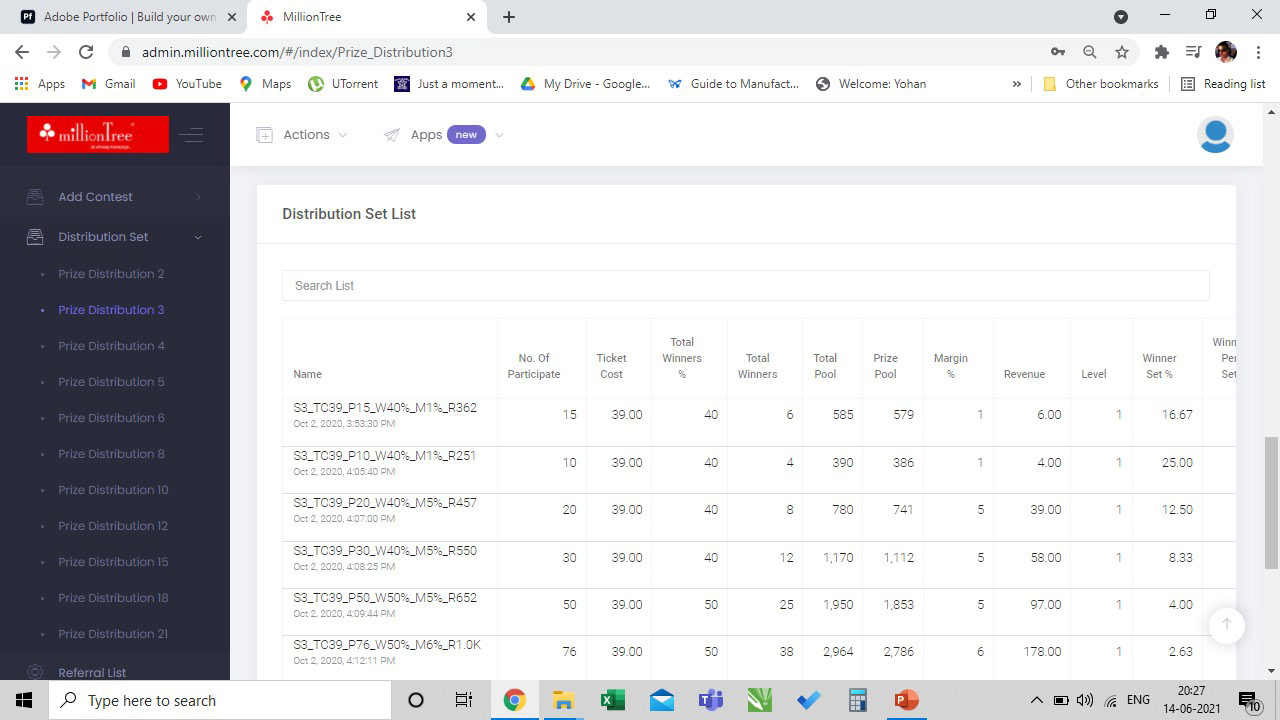The height and width of the screenshot is (720, 1280).
Task: Open Excel from the taskbar
Action: pyautogui.click(x=613, y=700)
